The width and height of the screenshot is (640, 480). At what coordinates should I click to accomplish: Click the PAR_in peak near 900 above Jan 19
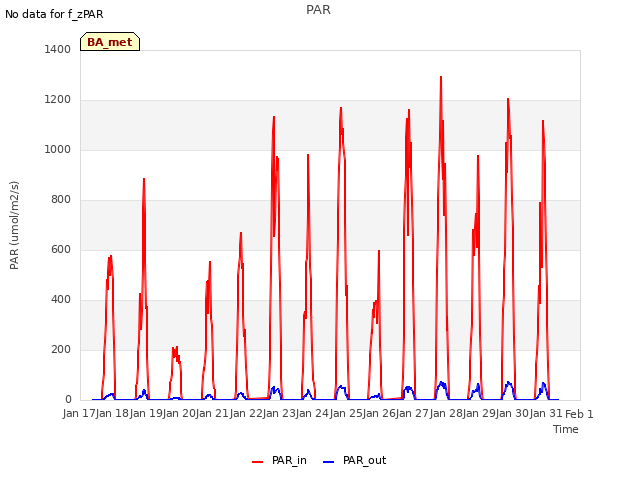(144, 179)
